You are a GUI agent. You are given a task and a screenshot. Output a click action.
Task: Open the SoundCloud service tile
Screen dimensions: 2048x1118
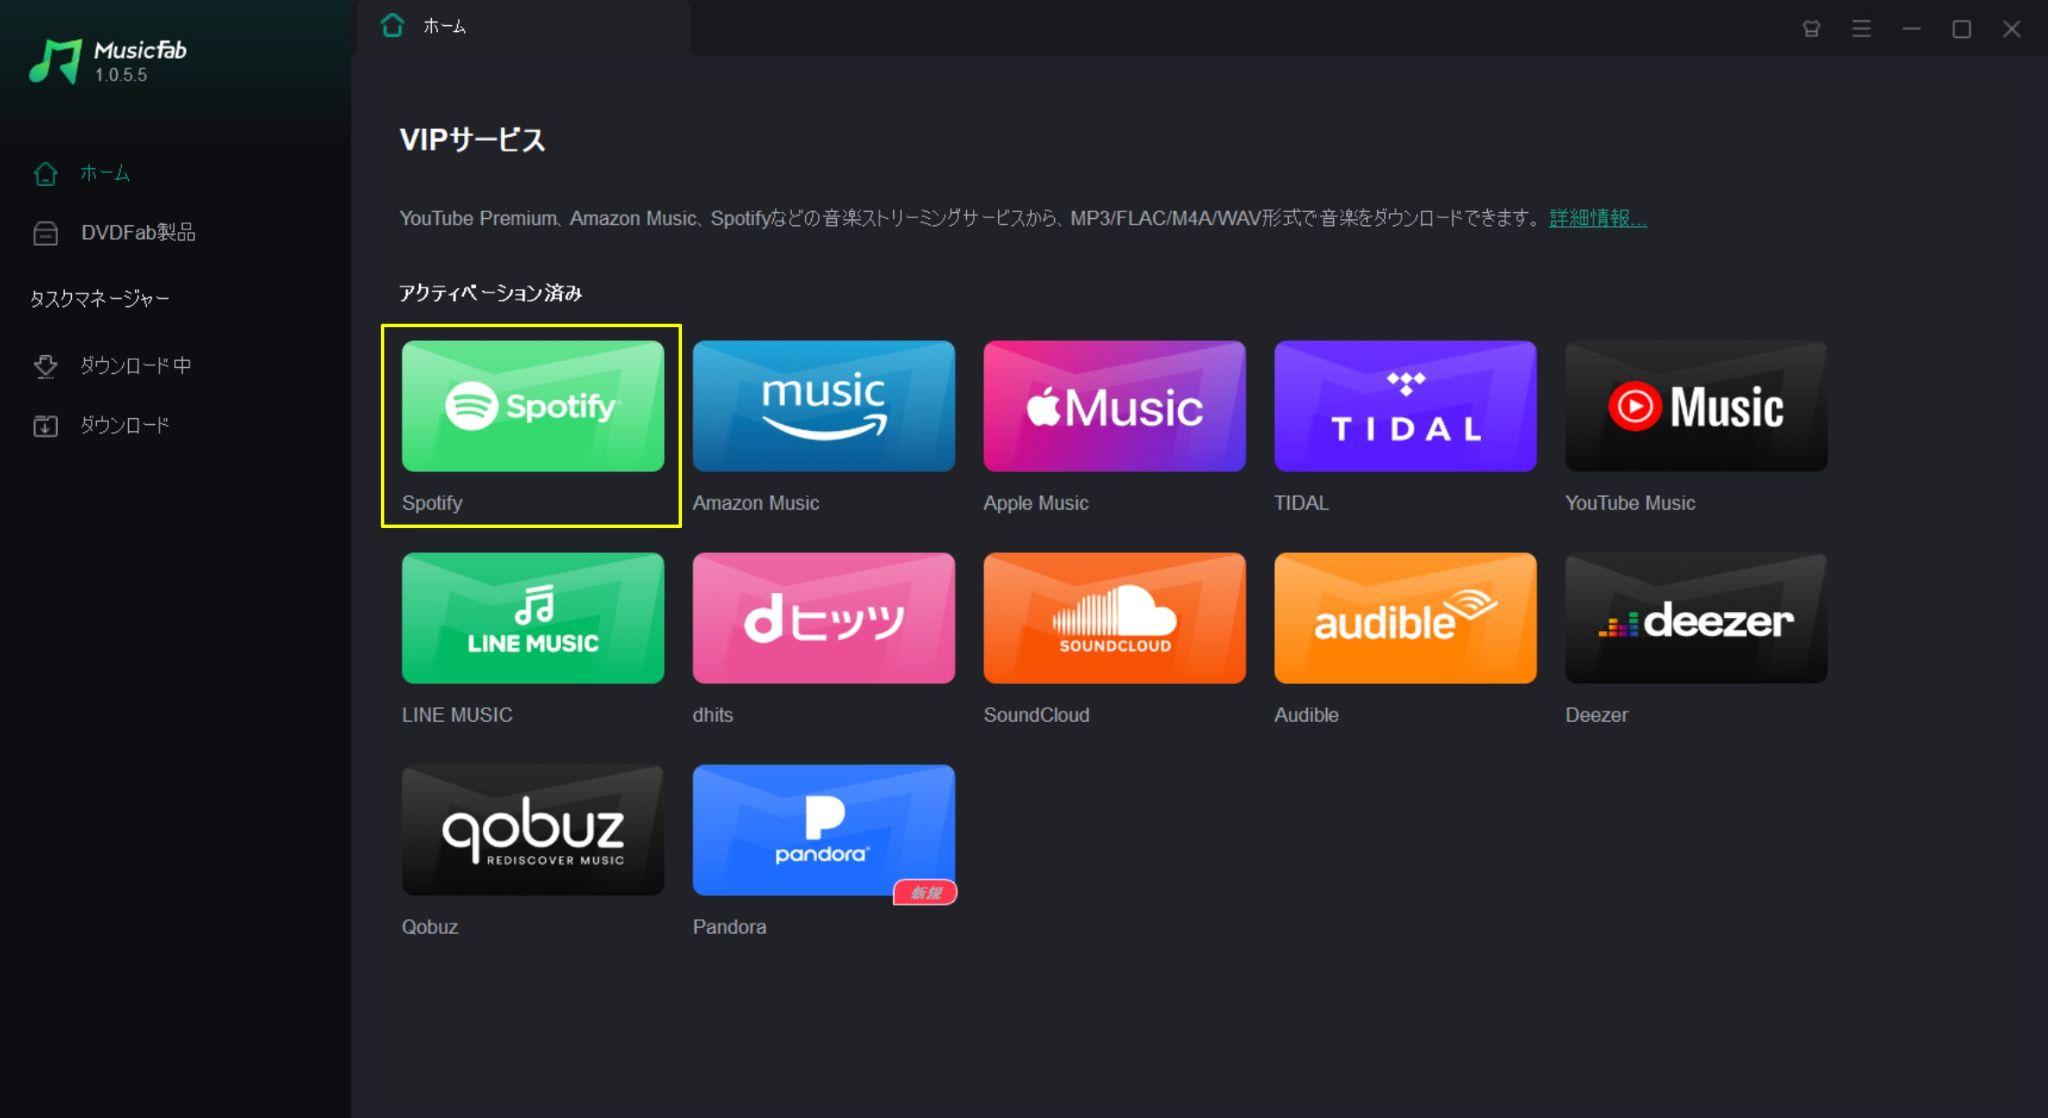coord(1114,618)
